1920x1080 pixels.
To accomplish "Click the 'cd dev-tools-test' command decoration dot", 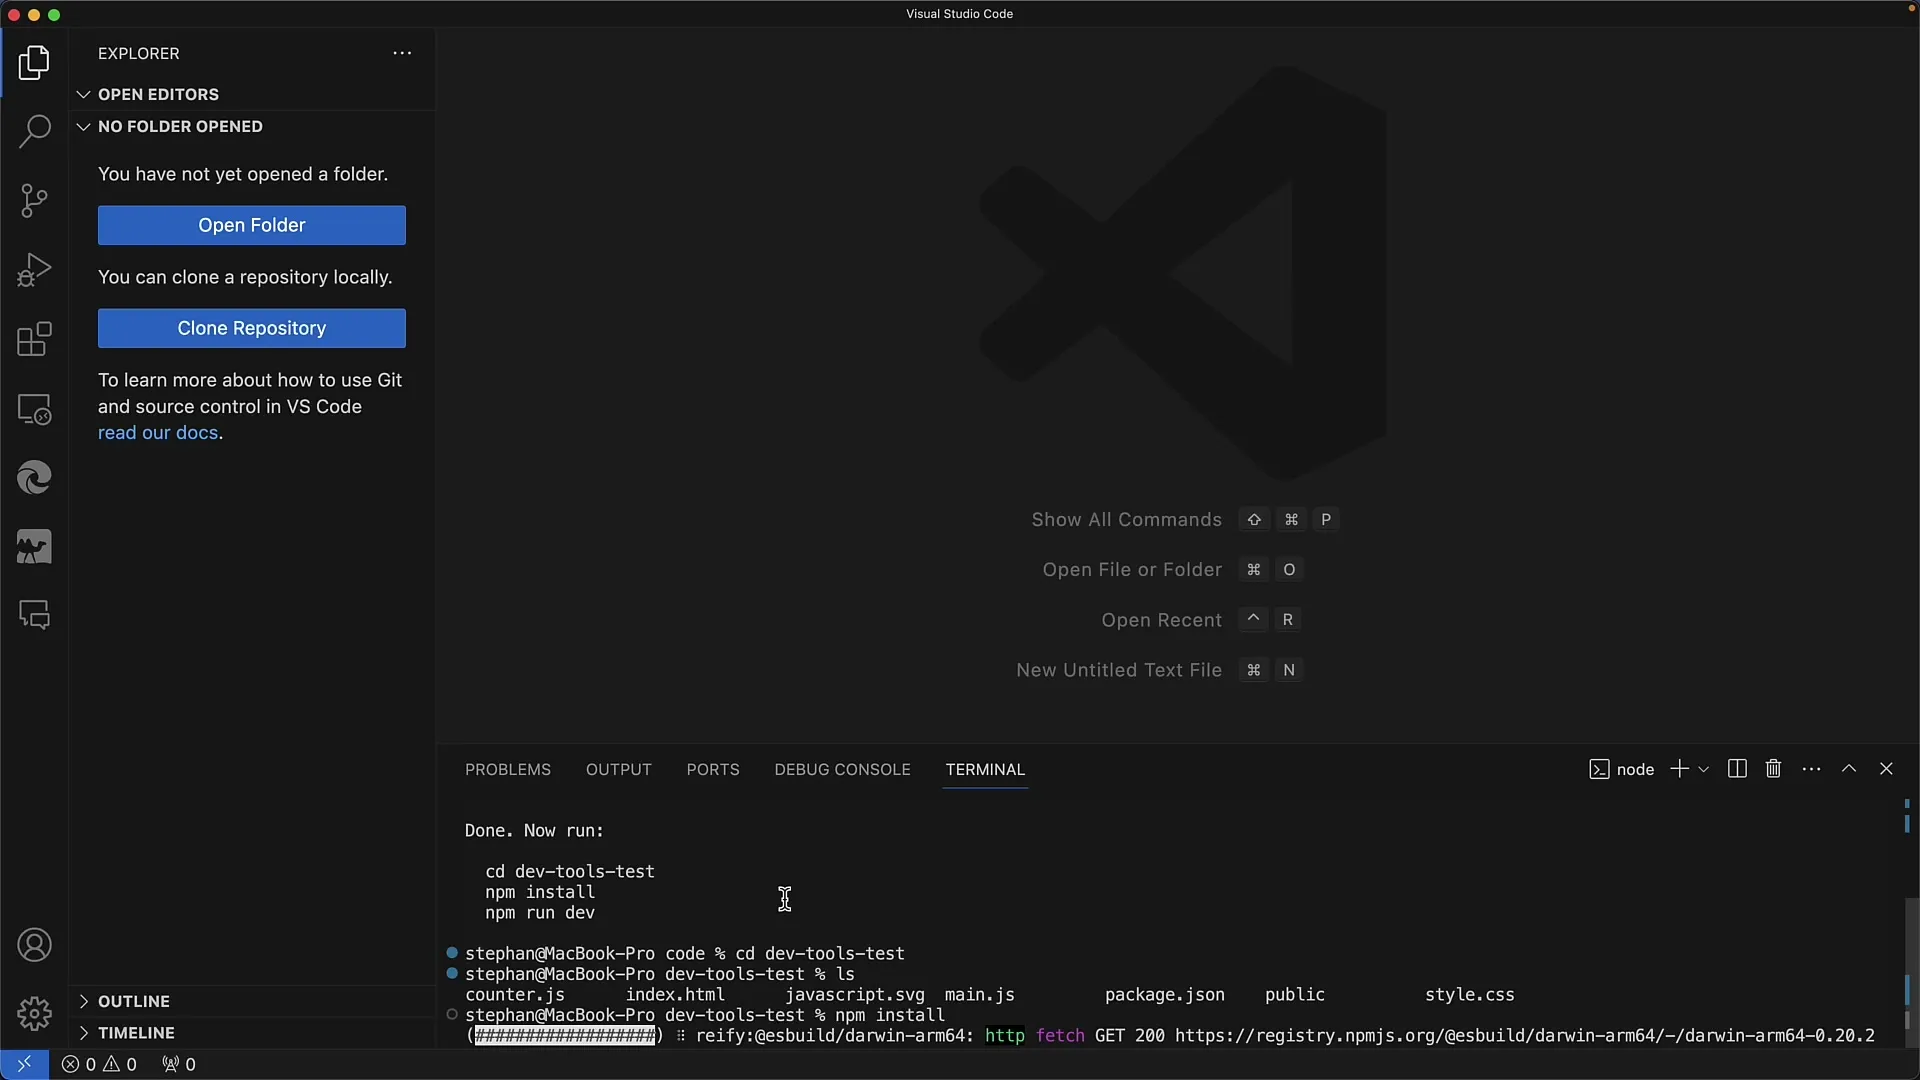I will pyautogui.click(x=452, y=953).
